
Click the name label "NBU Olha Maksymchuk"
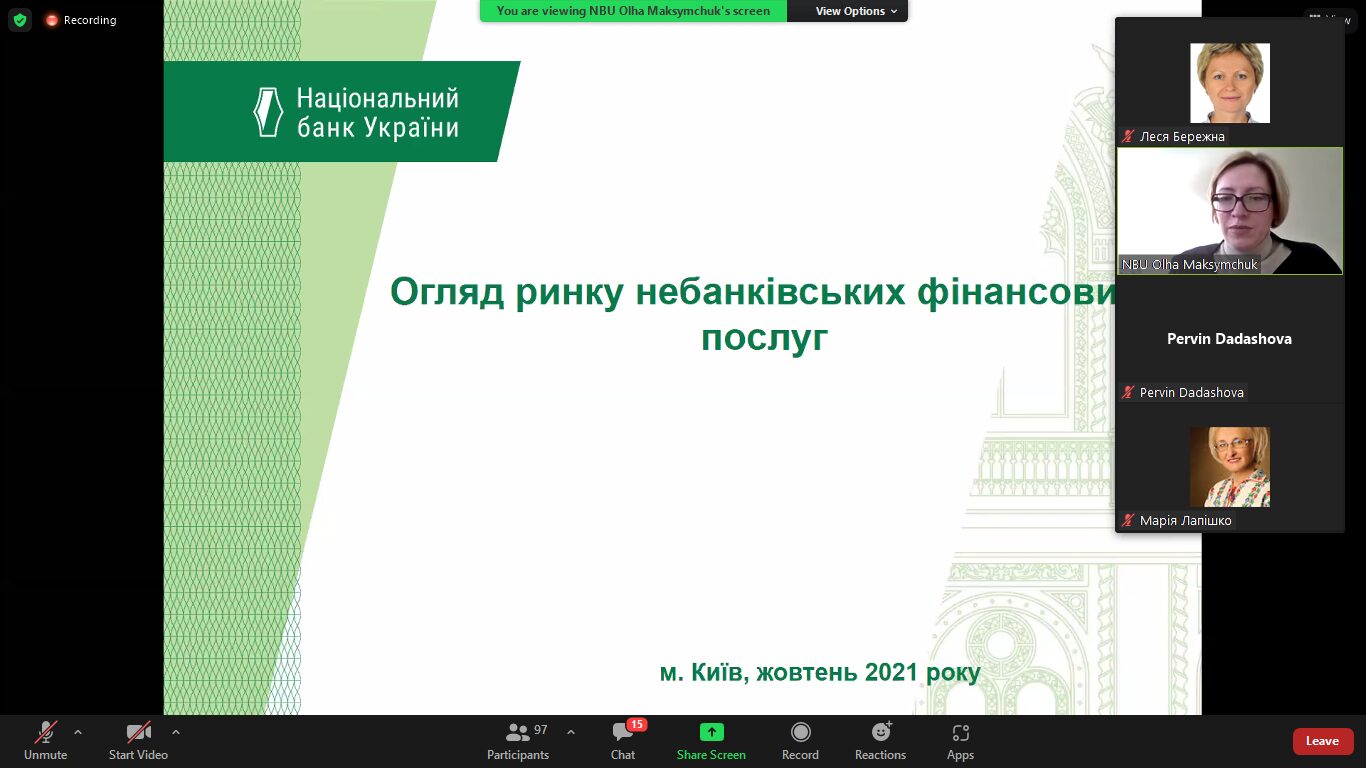click(1190, 265)
